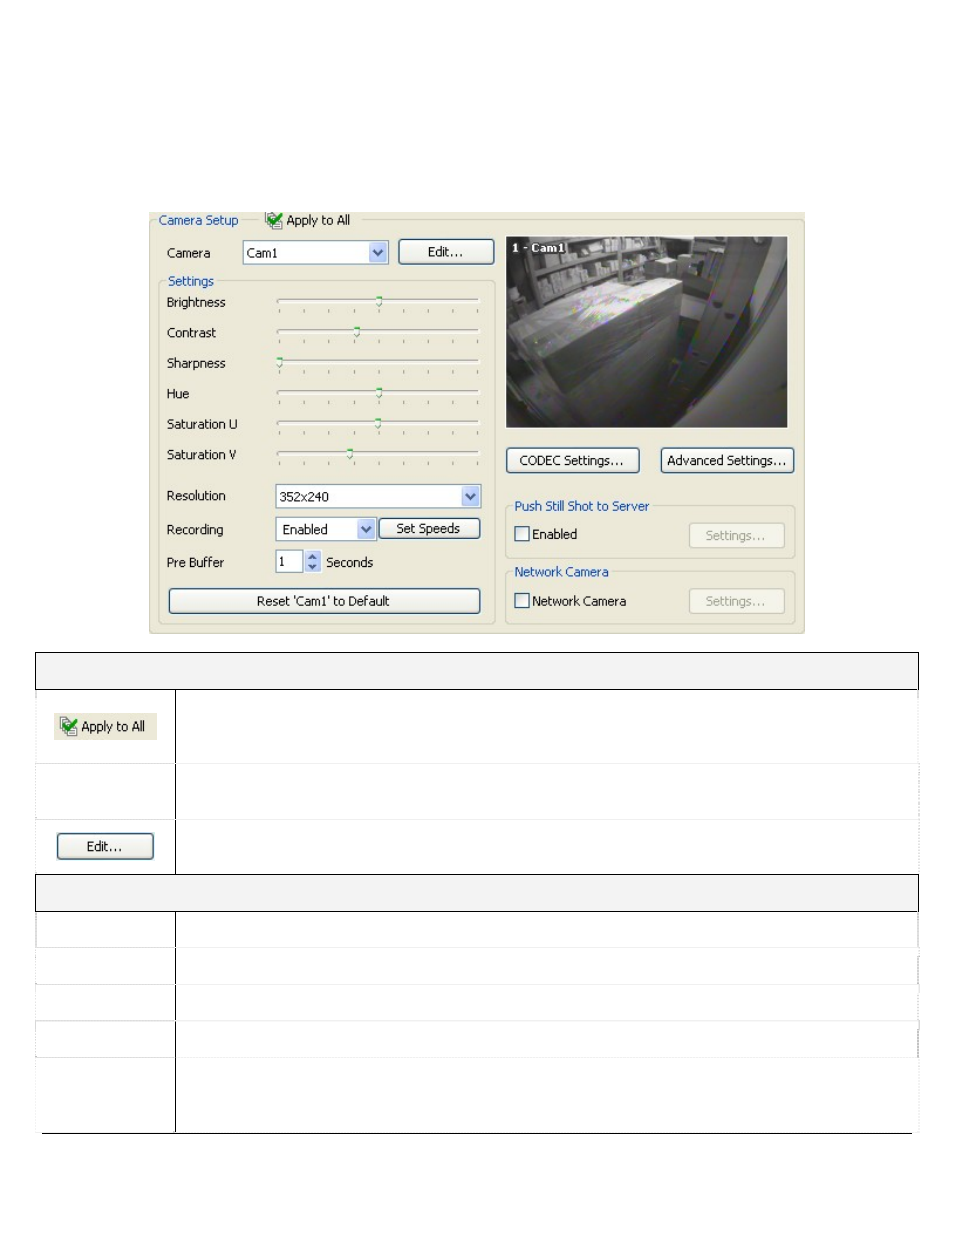This screenshot has height=1235, width=954.
Task: Adjust the Saturation U slider handle
Action: click(378, 423)
